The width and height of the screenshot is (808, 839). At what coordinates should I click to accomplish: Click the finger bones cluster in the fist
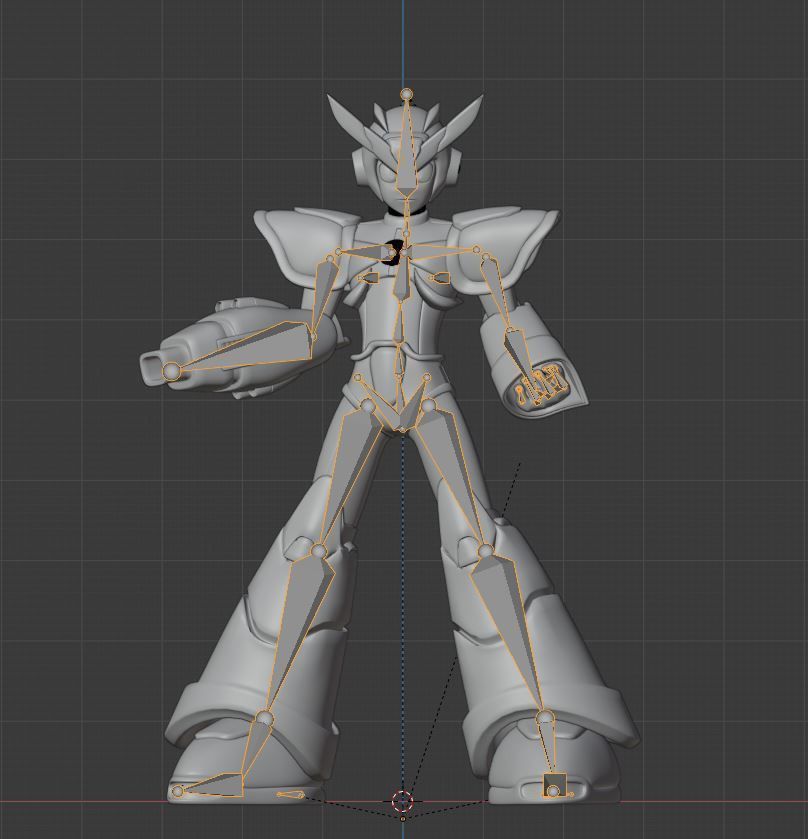(540, 384)
